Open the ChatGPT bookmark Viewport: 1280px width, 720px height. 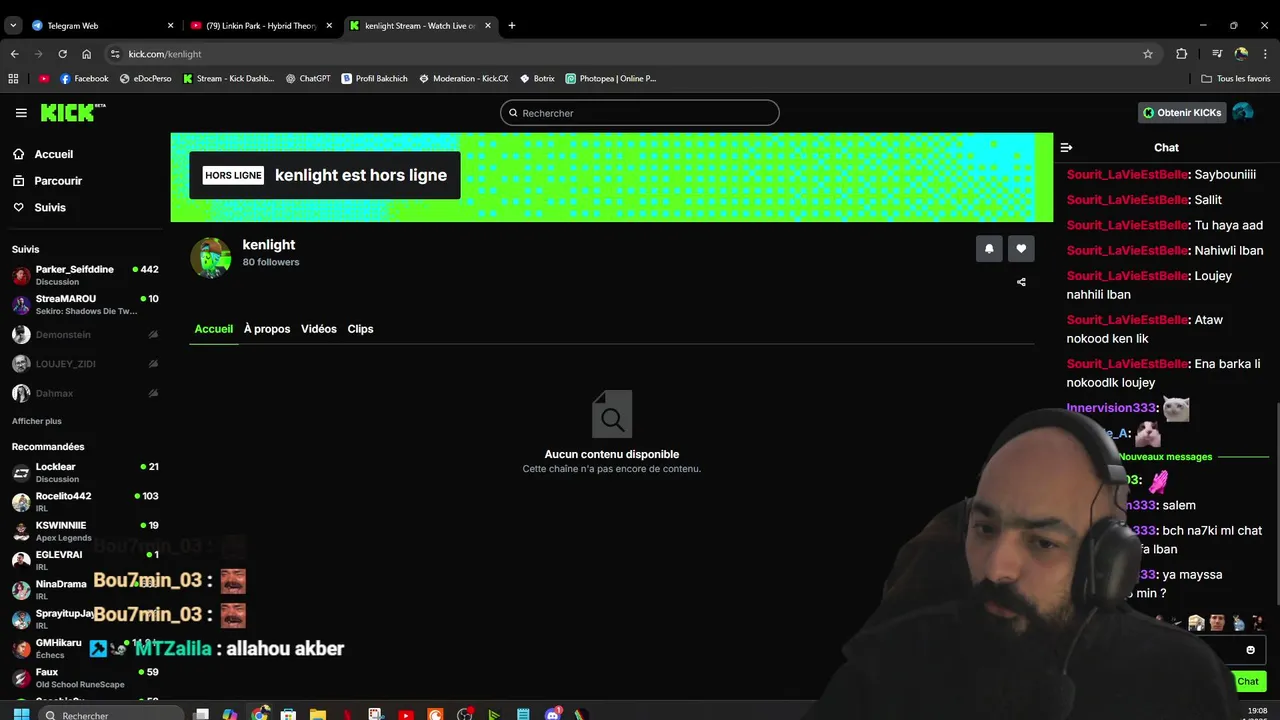pyautogui.click(x=308, y=78)
